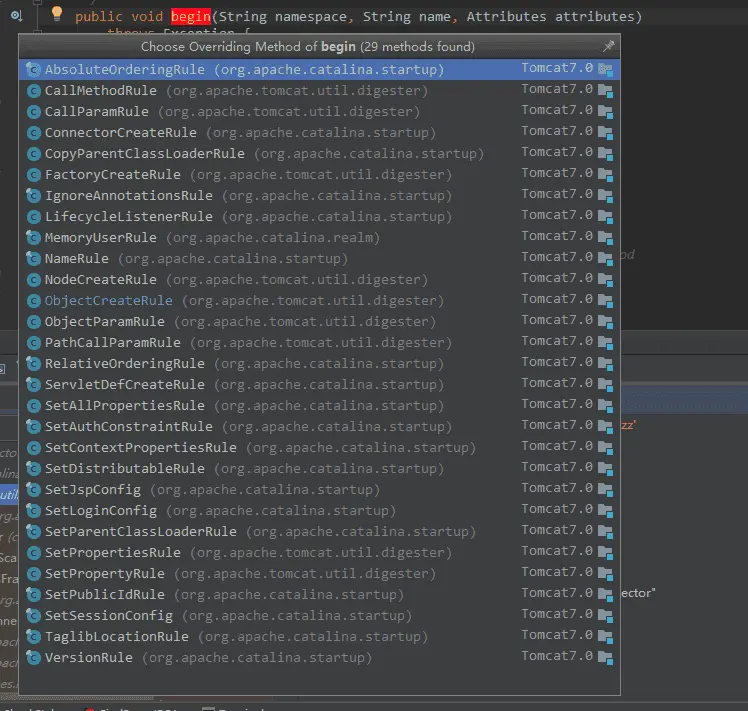The image size is (748, 711).
Task: Click module folder icon on MemoryUserRule row
Action: (x=605, y=238)
